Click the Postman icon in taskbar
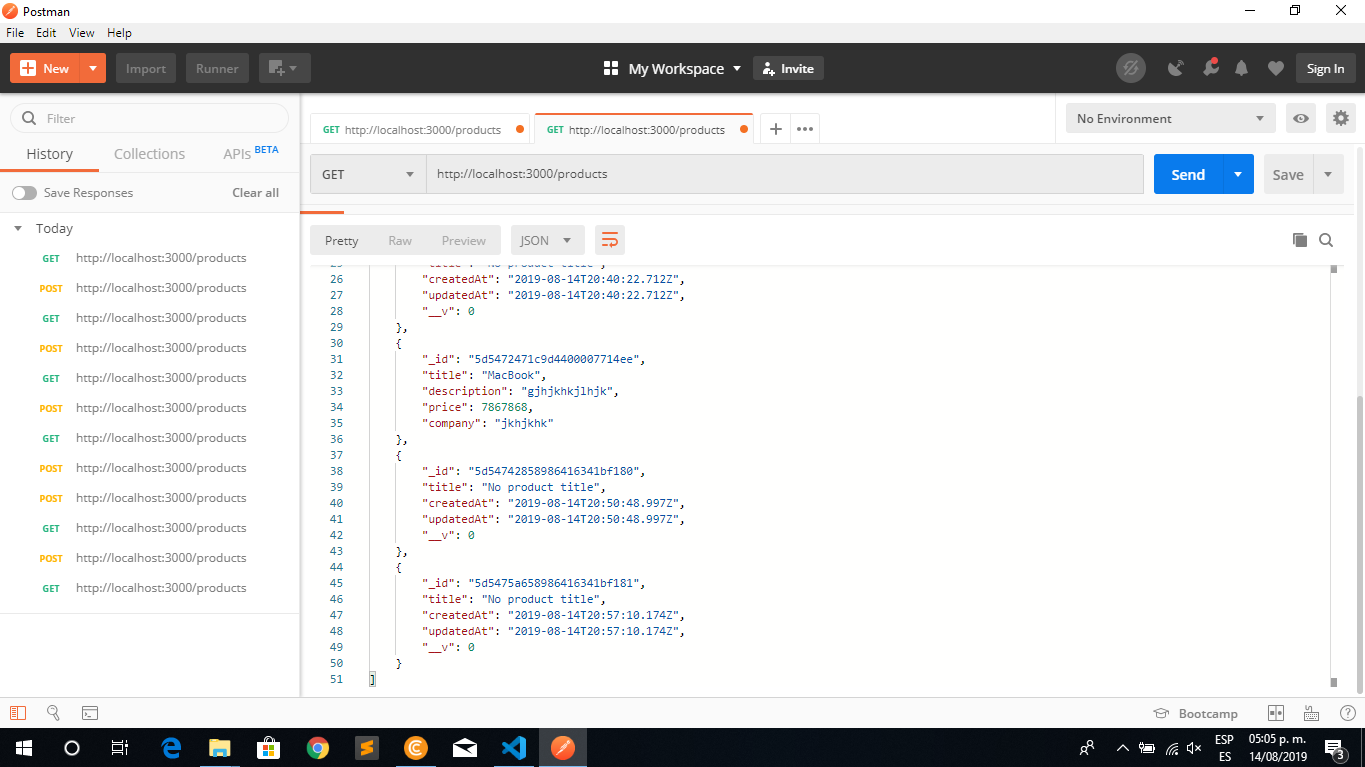The width and height of the screenshot is (1365, 767). click(x=563, y=747)
